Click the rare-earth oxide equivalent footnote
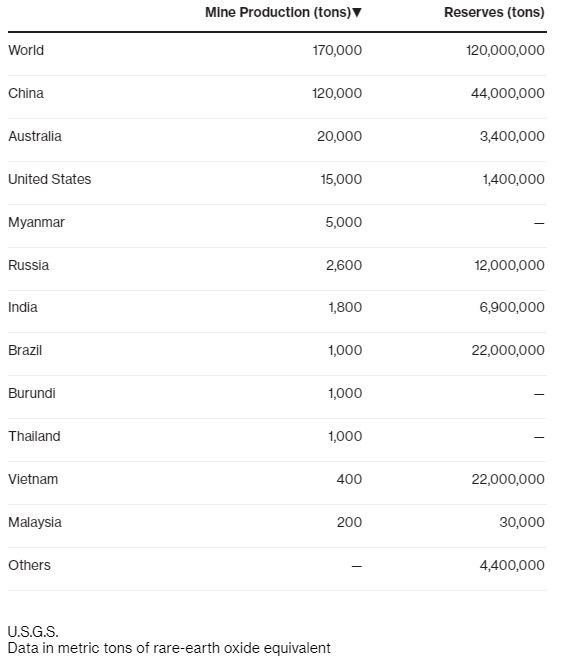Image resolution: width=561 pixels, height=660 pixels. point(169,648)
